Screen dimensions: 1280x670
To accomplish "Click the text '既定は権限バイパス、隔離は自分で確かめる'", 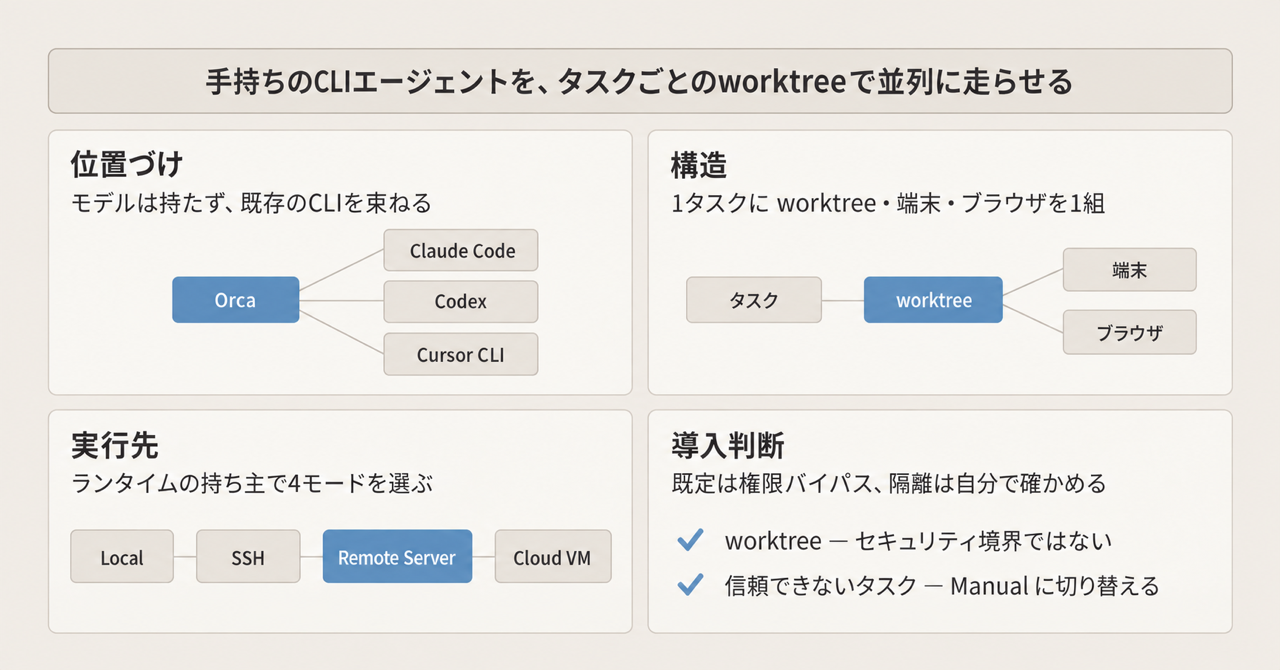I will coord(889,484).
